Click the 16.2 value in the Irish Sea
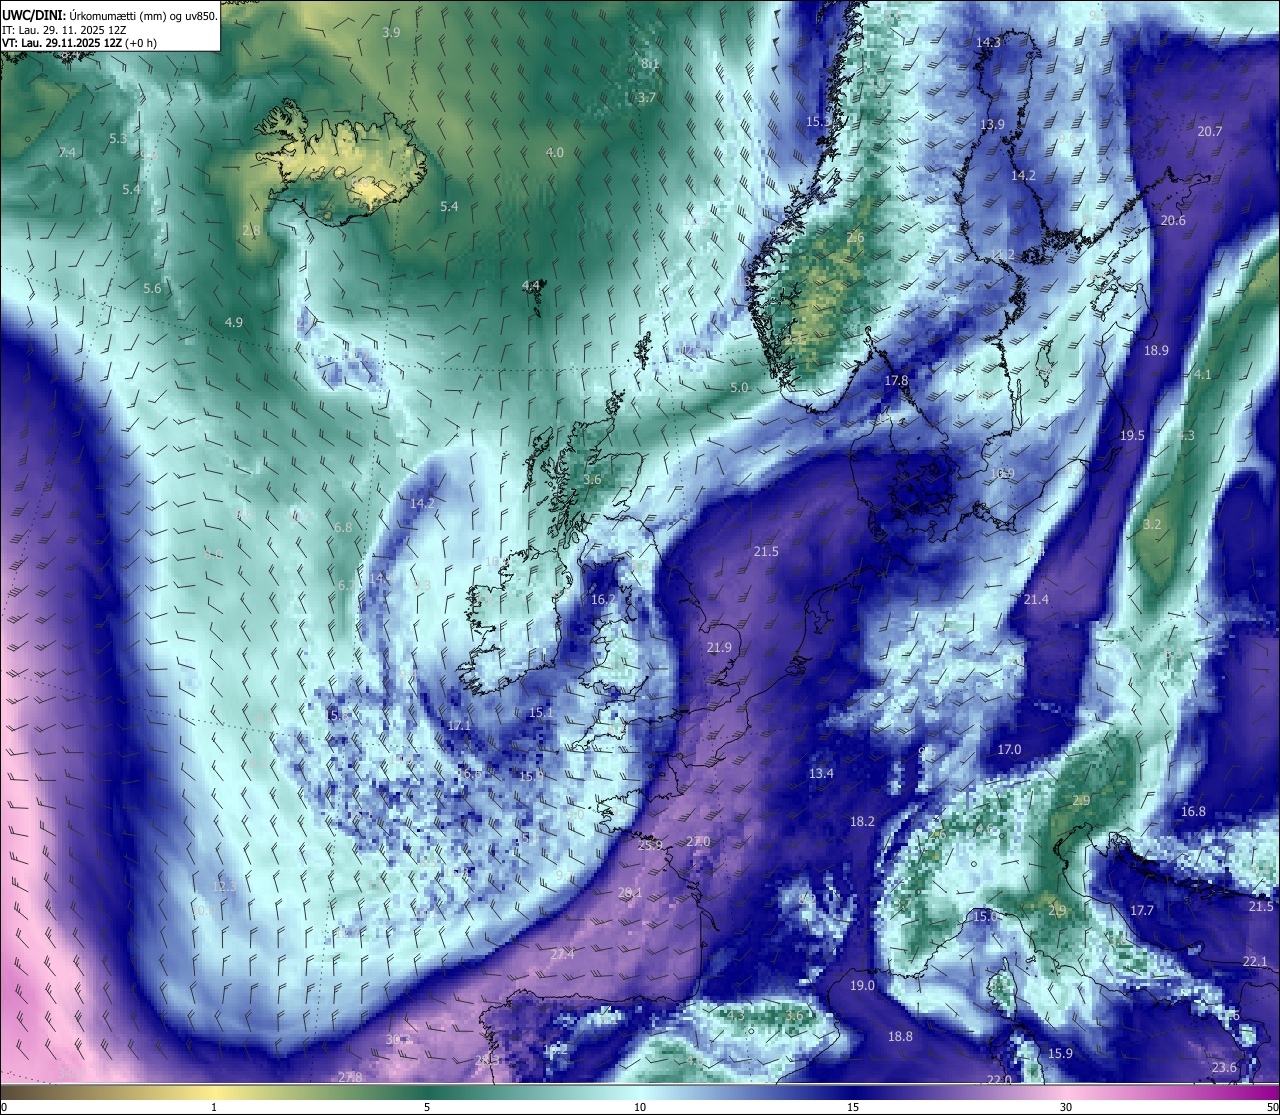 click(x=603, y=599)
